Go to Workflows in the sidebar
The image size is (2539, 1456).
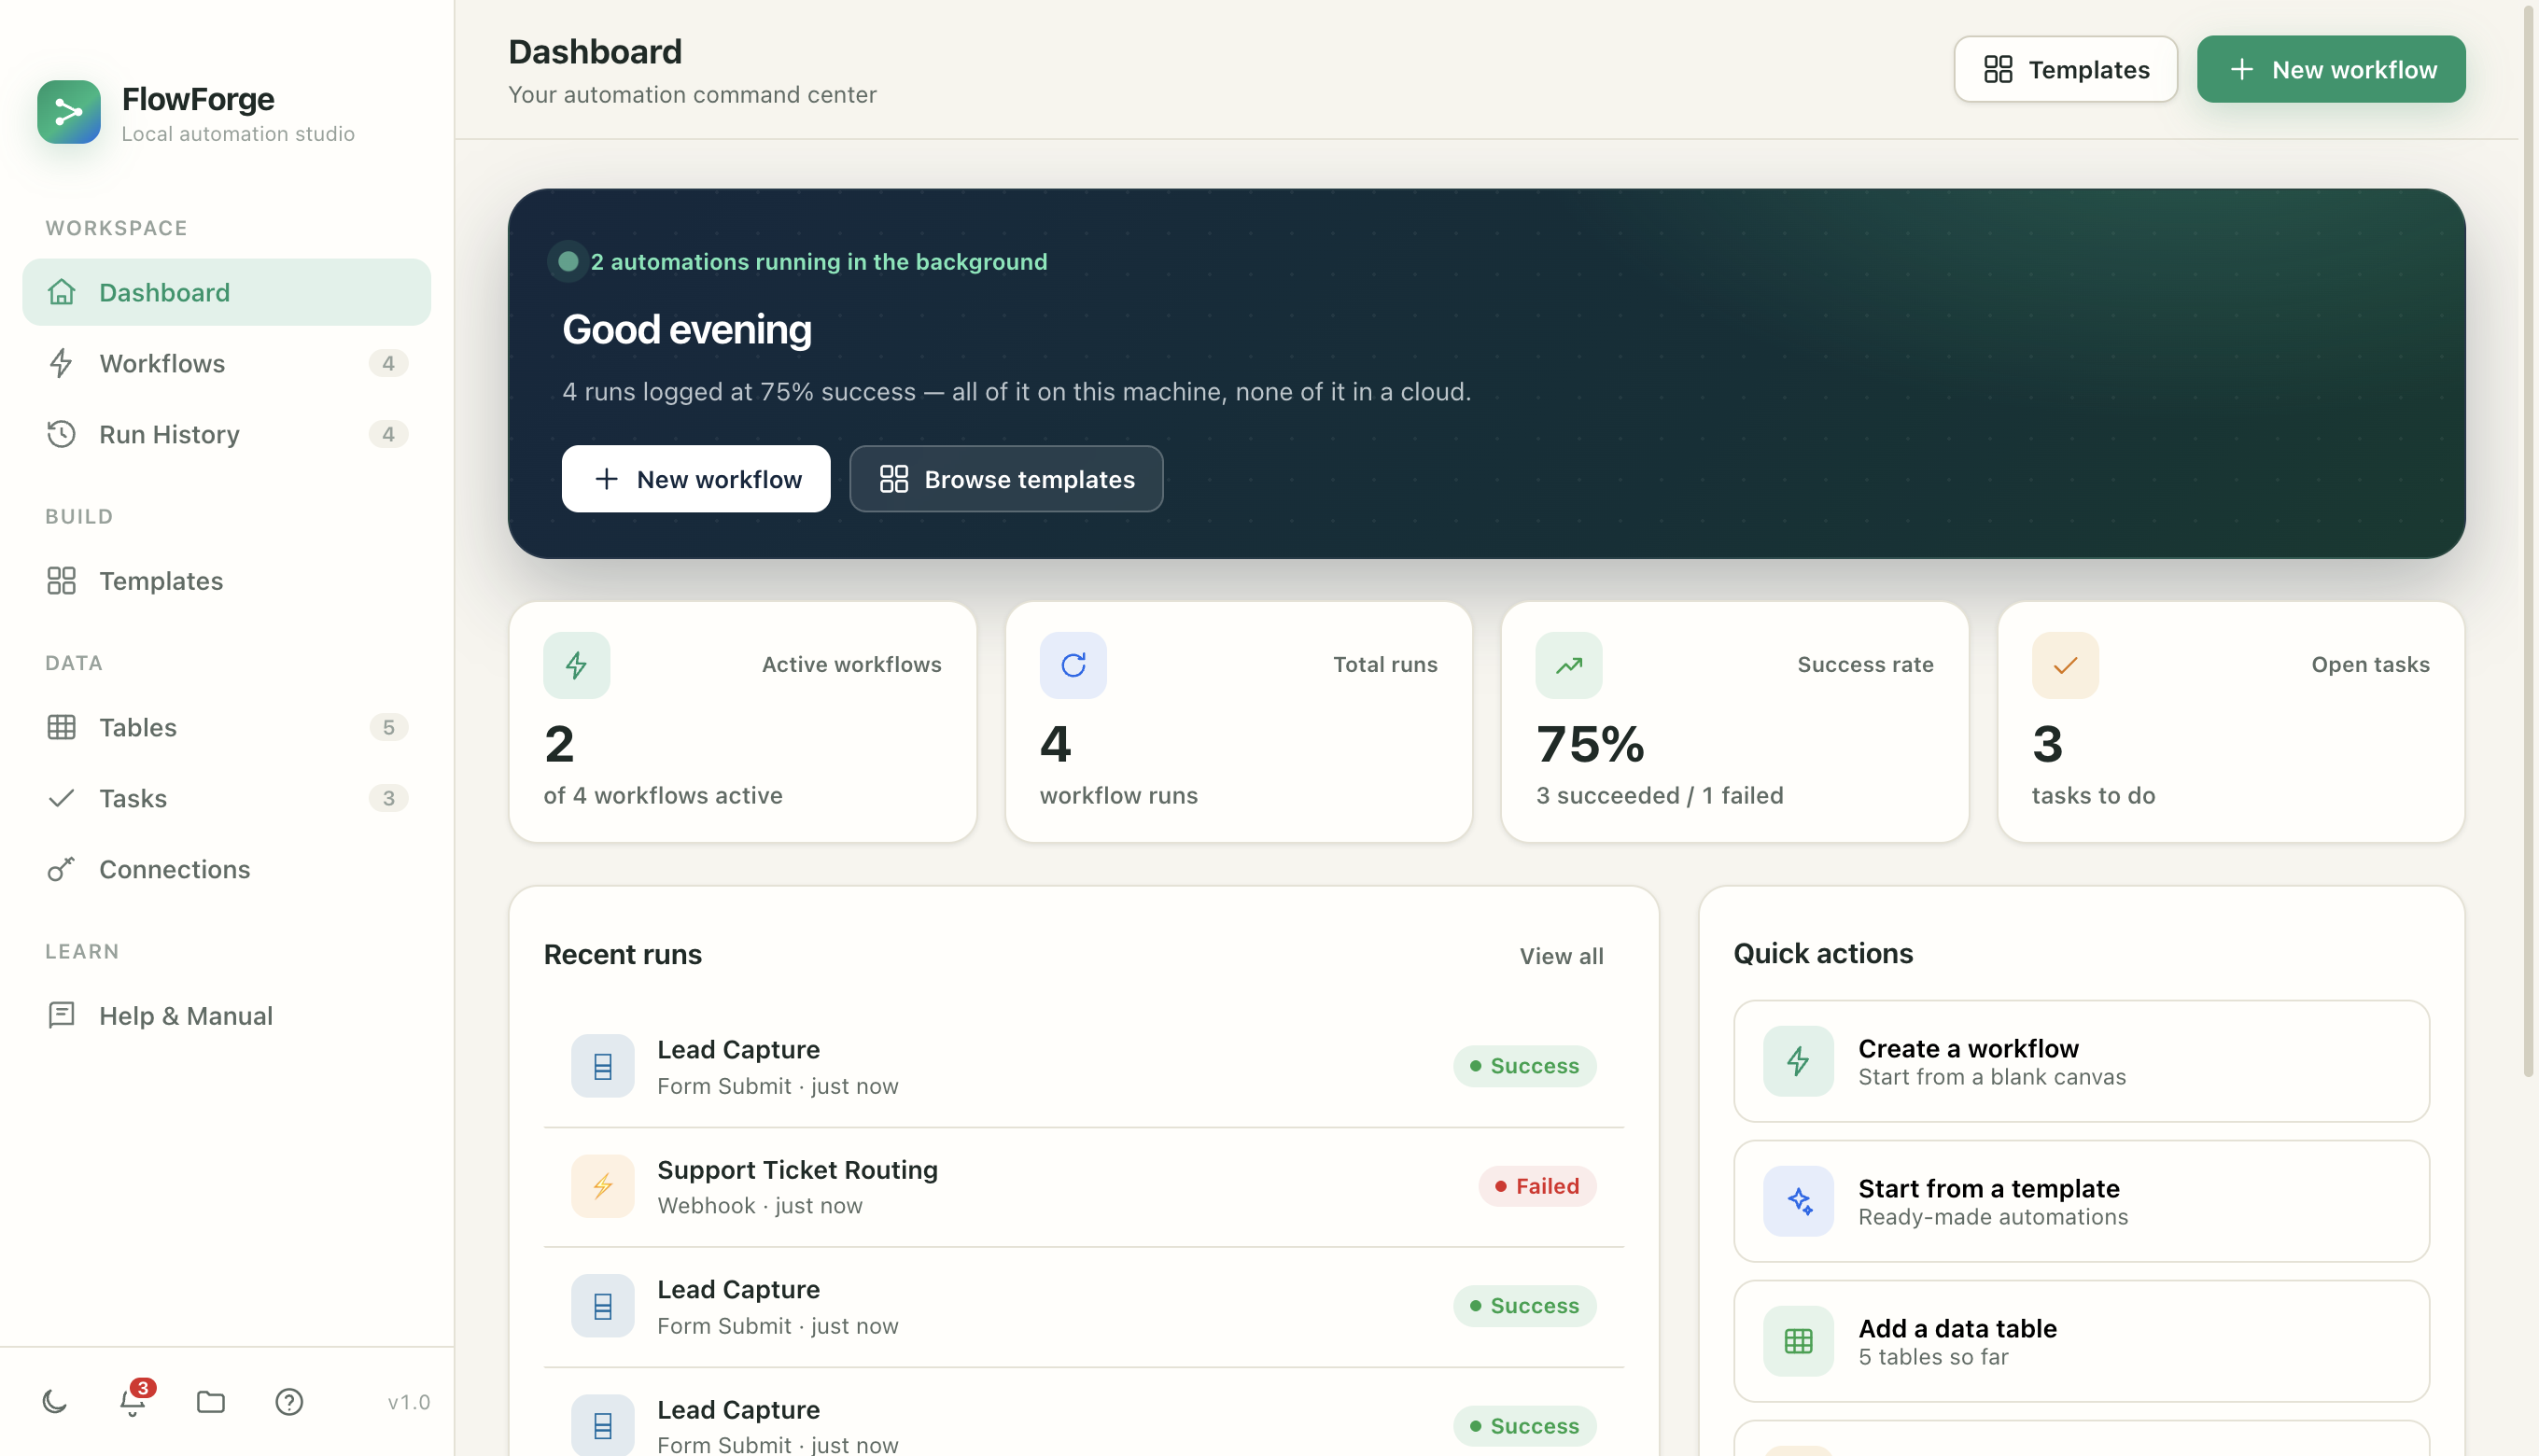pos(227,363)
